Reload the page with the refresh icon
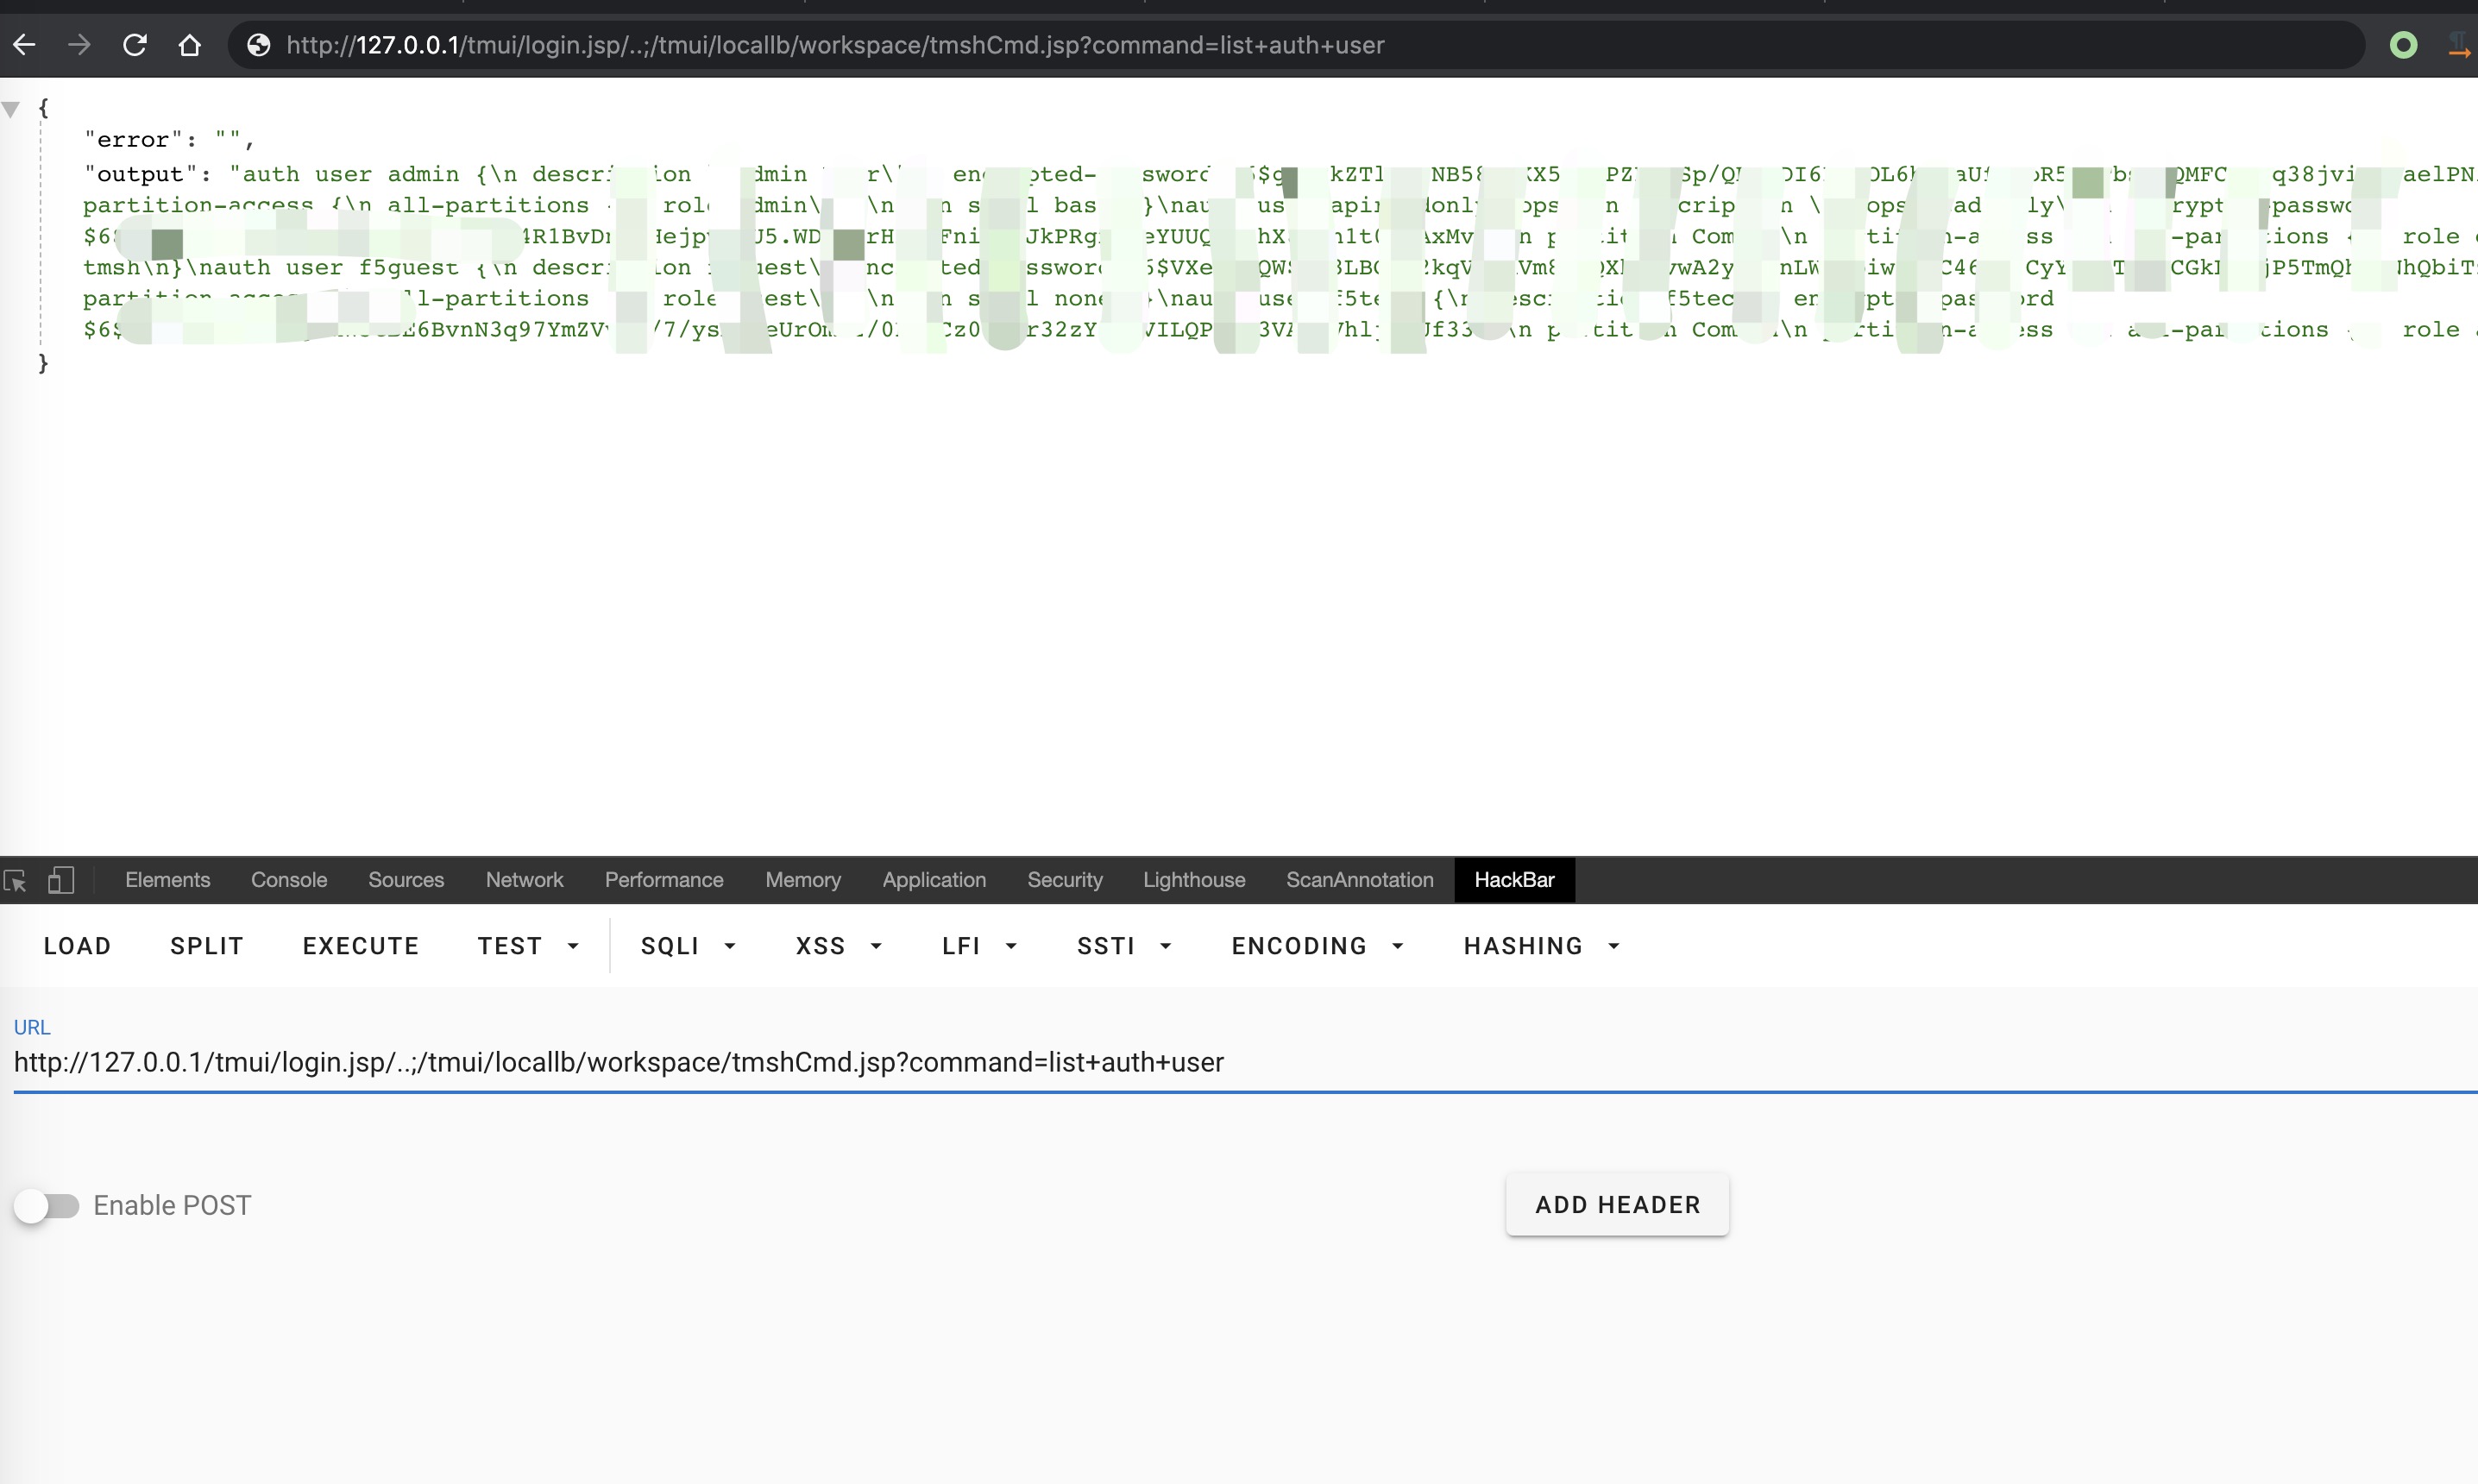 (134, 45)
